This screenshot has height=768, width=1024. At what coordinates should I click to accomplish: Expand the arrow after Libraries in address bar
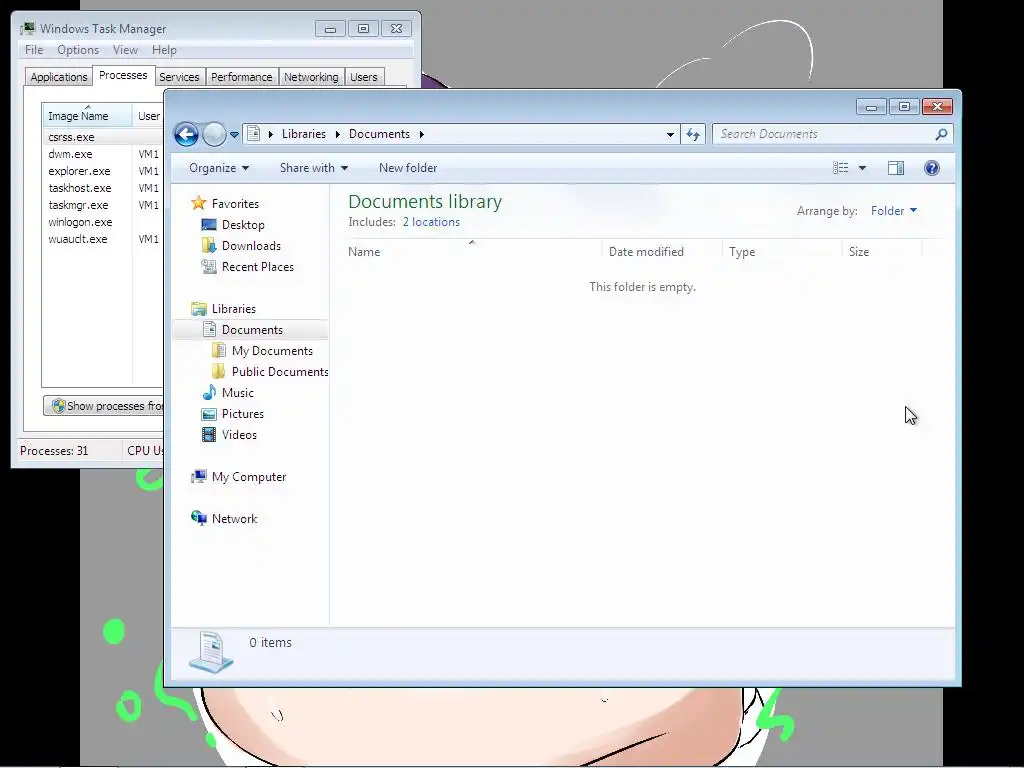[337, 134]
